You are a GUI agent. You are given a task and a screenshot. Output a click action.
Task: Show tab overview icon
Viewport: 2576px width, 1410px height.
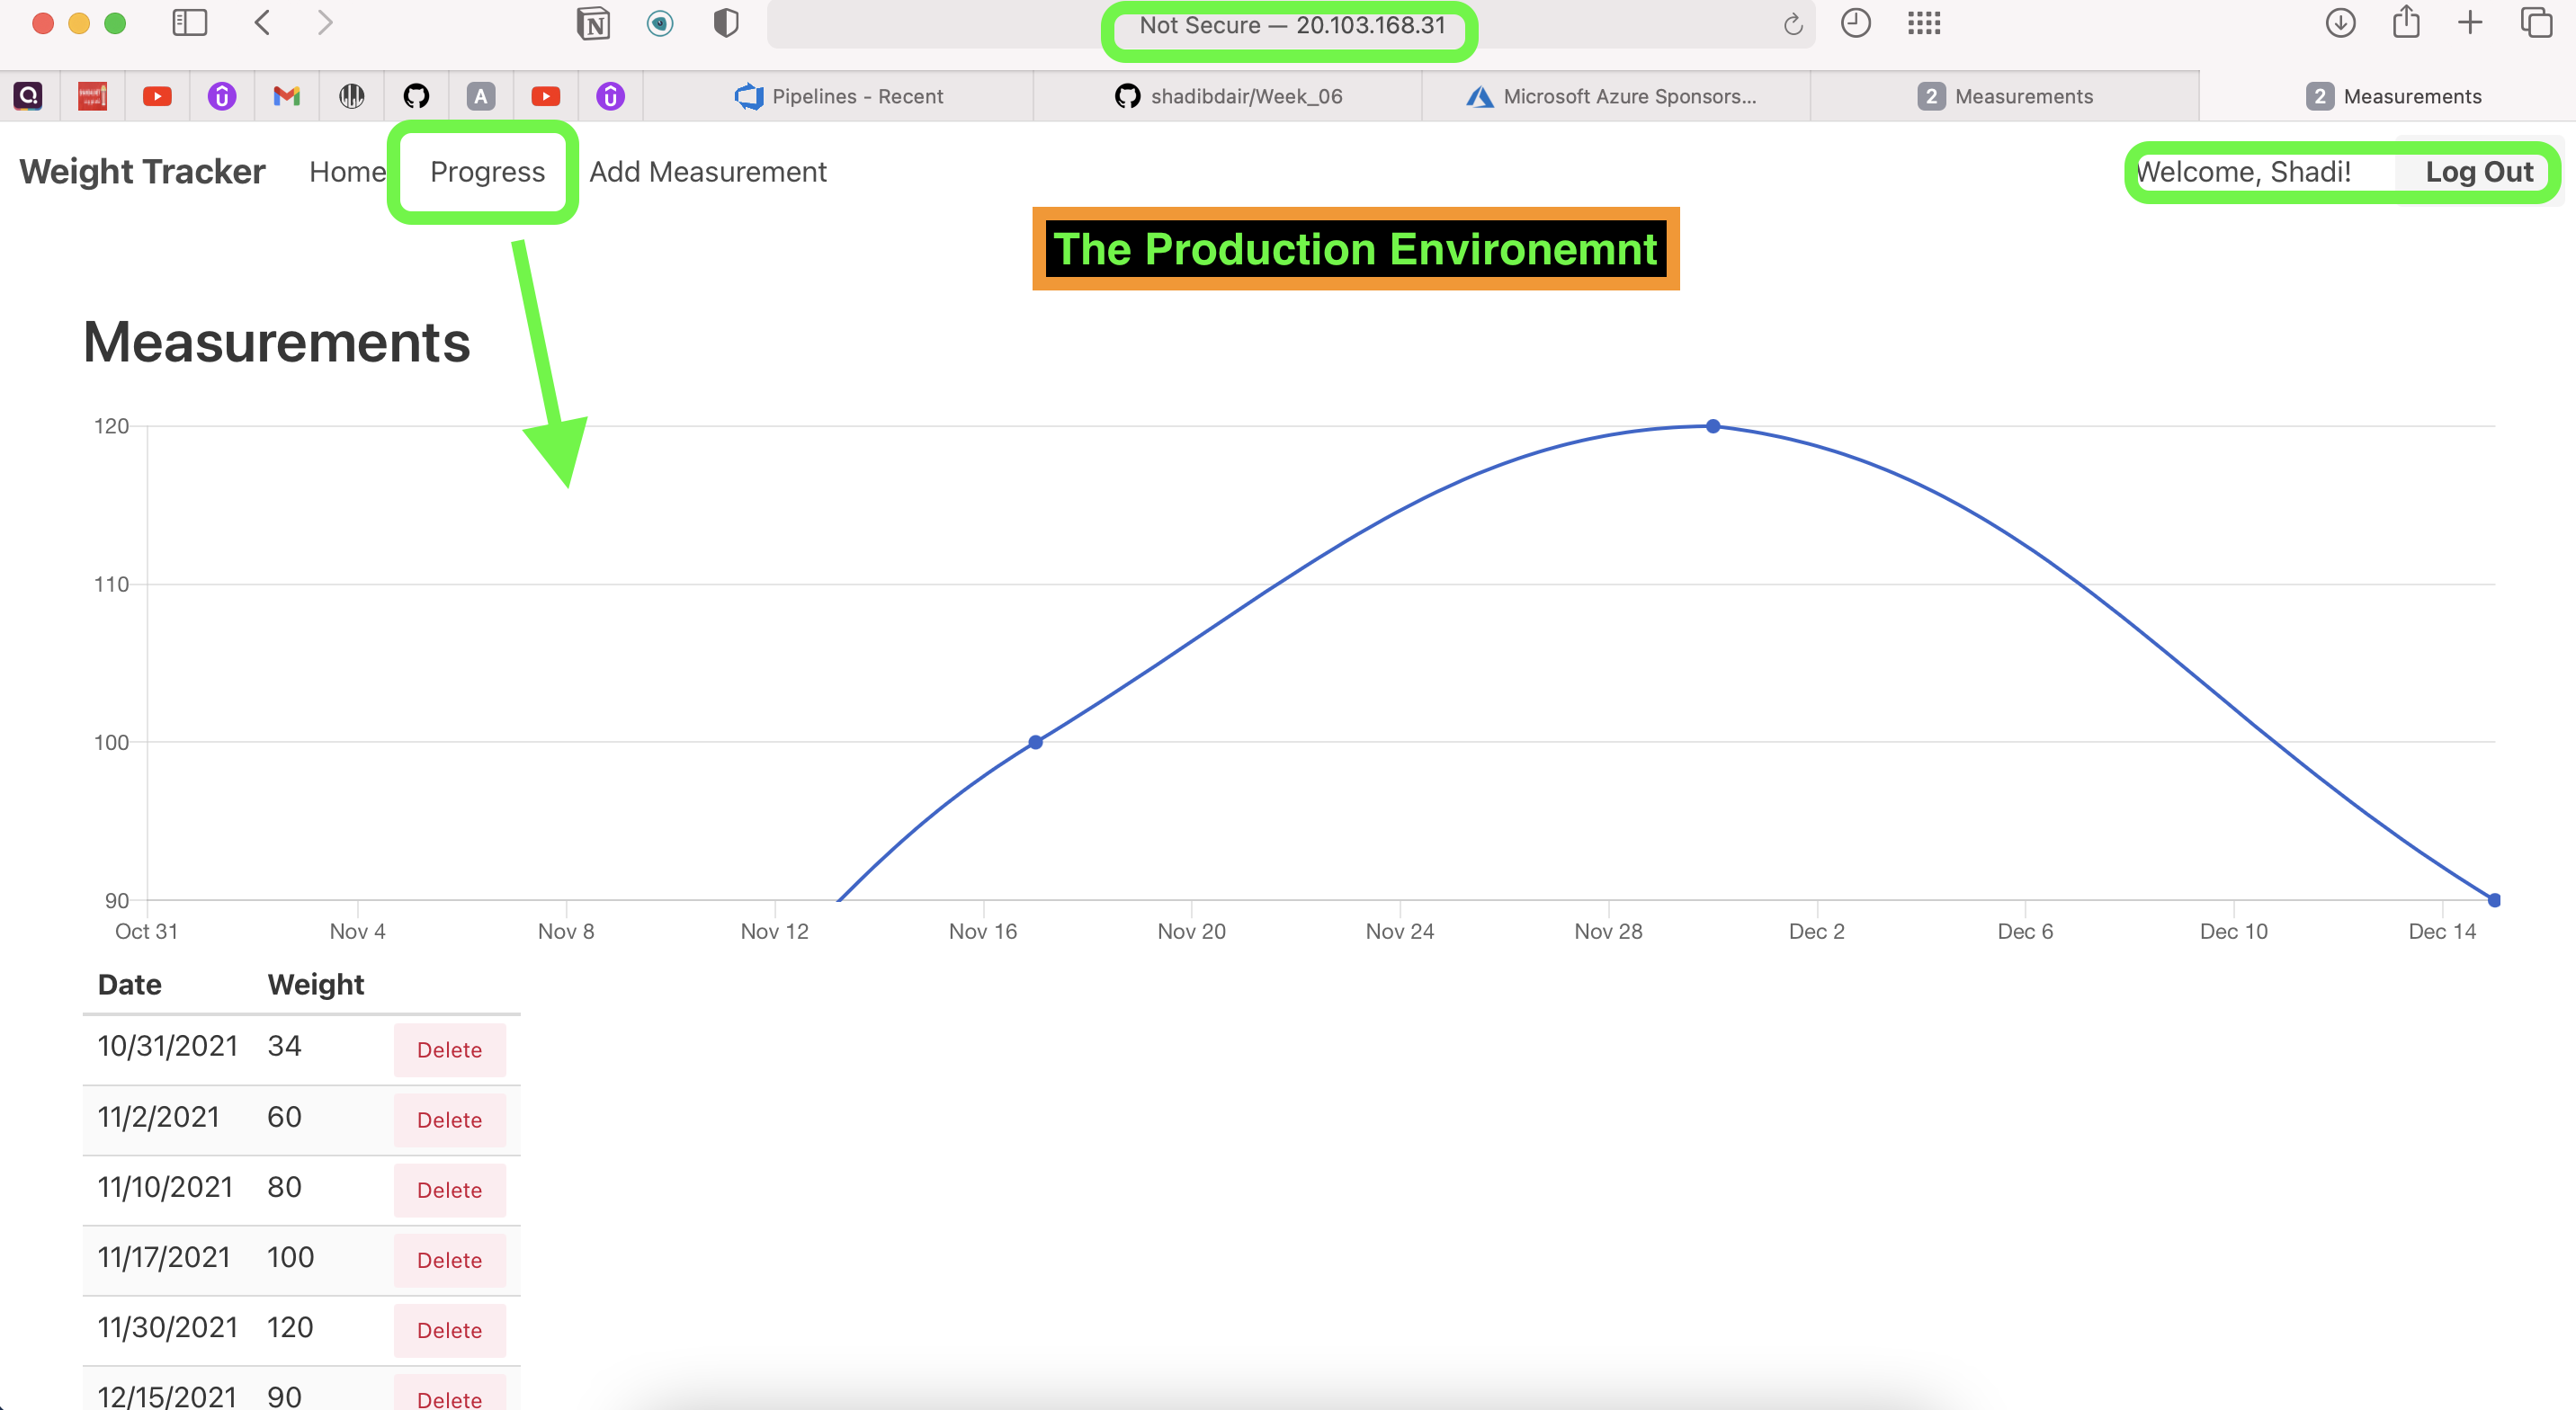(2536, 23)
